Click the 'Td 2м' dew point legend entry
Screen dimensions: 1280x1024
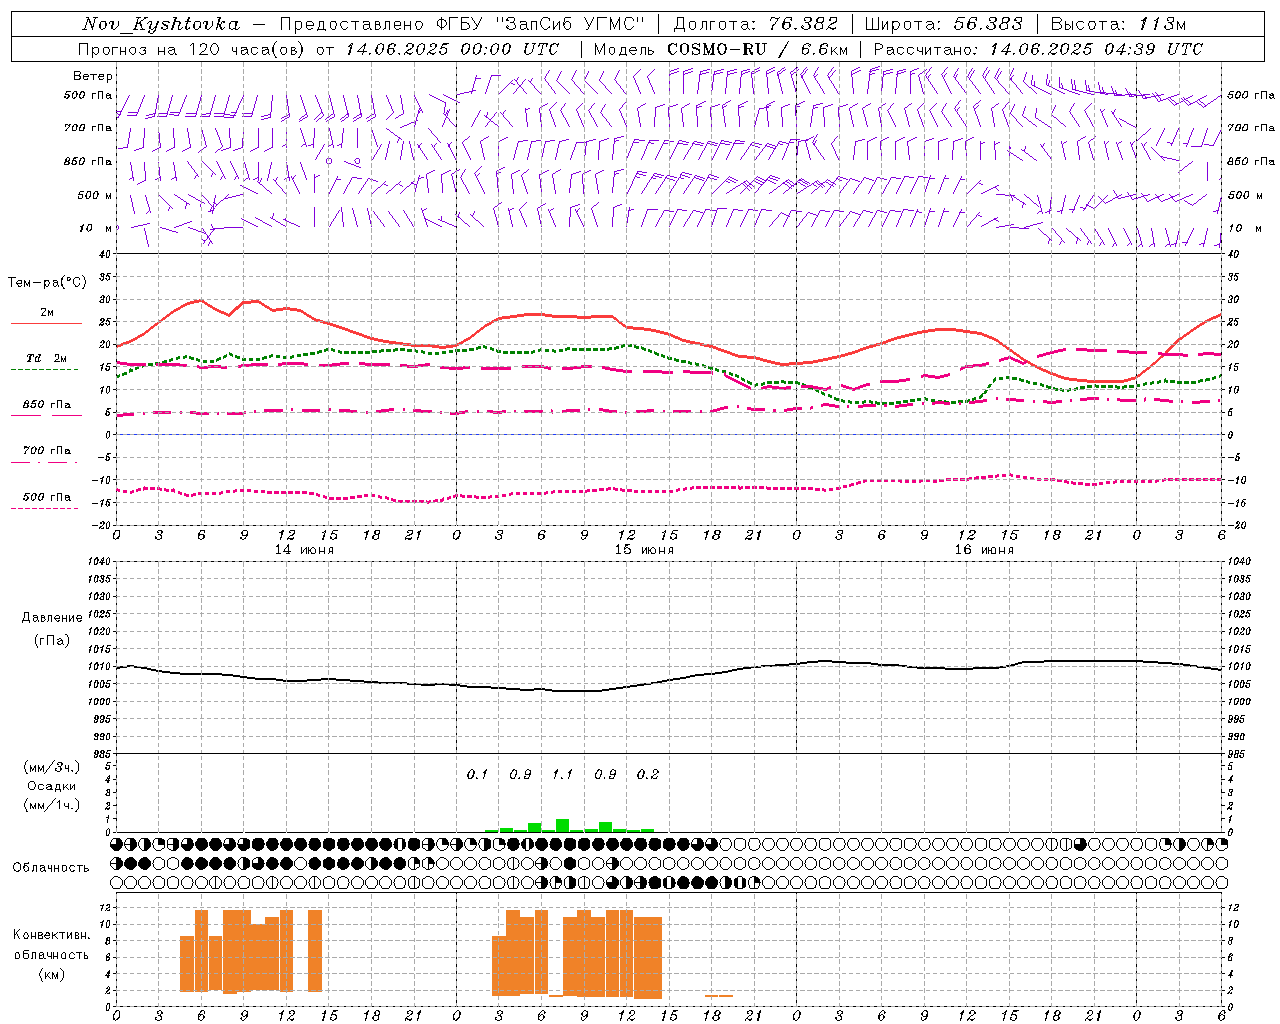click(47, 358)
